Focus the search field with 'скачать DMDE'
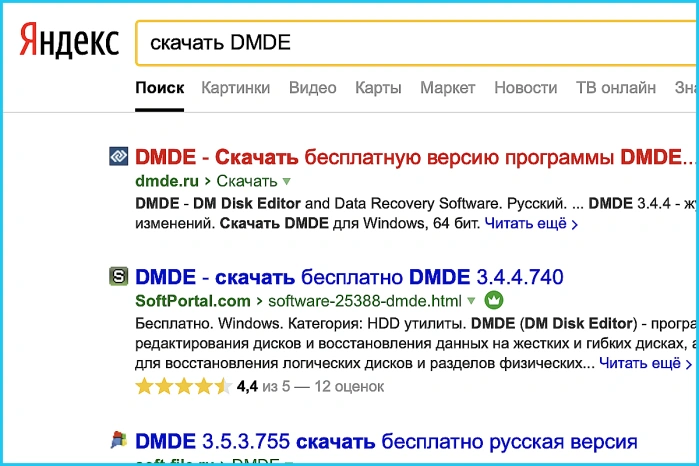Image resolution: width=699 pixels, height=466 pixels. coord(416,43)
